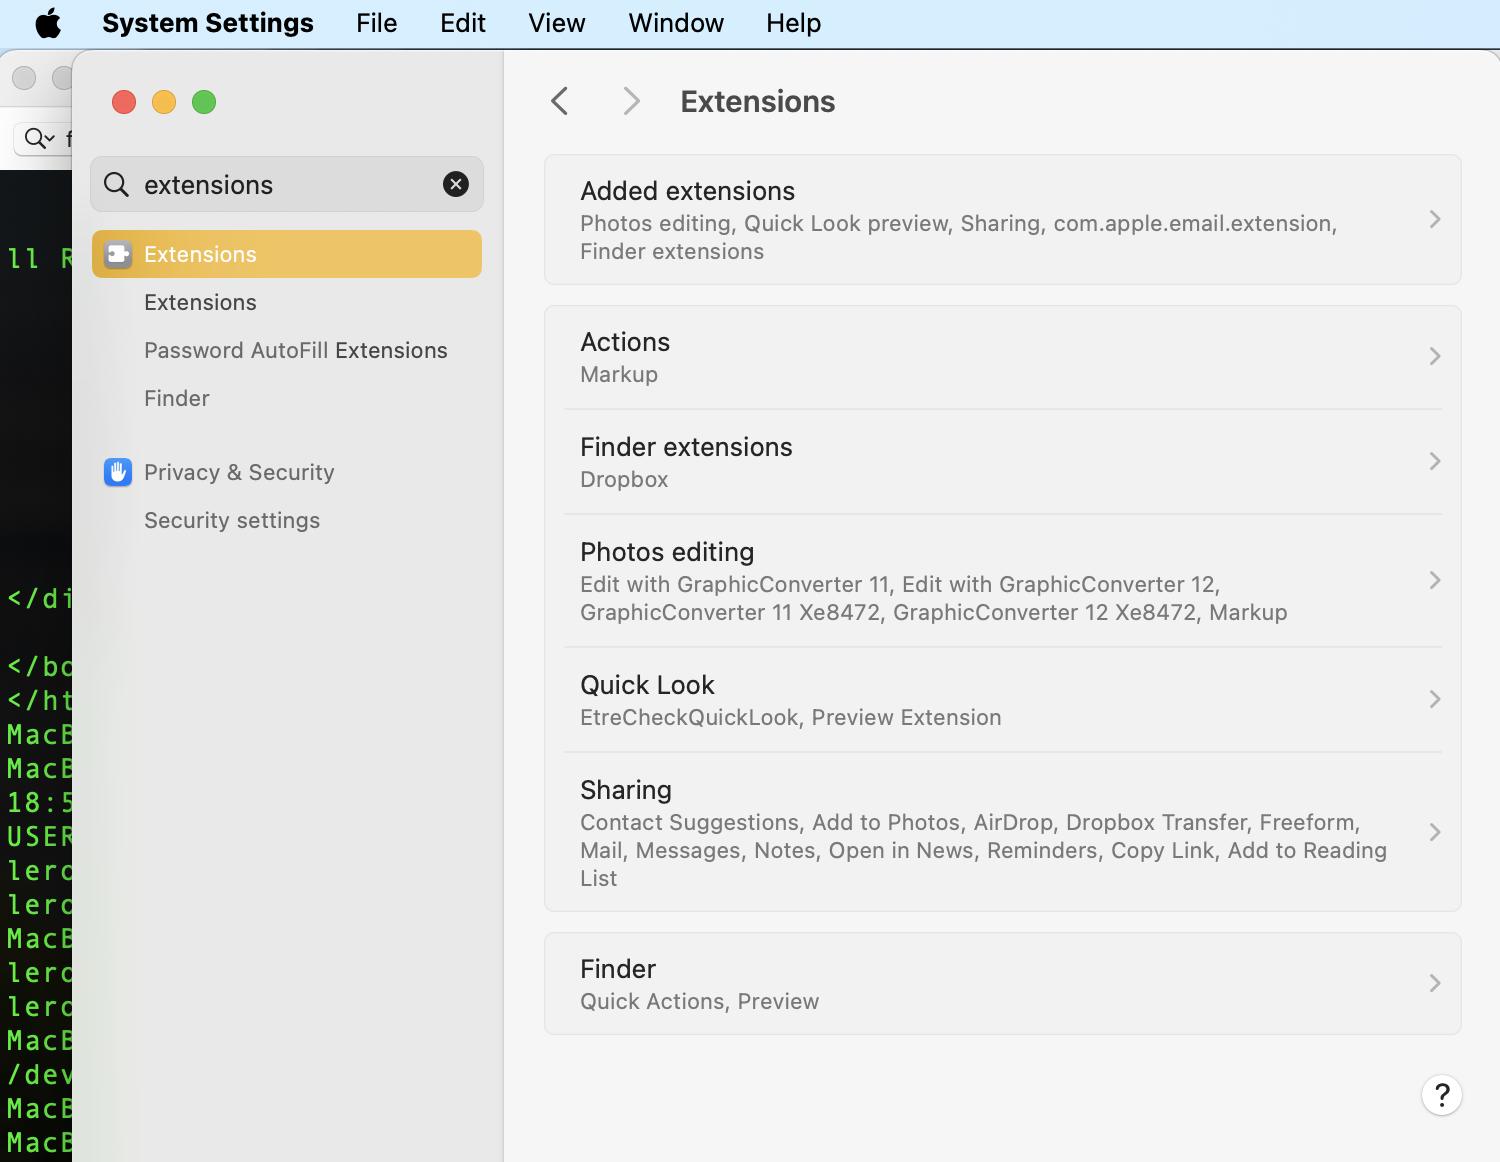Go back with the left arrow

(x=560, y=101)
